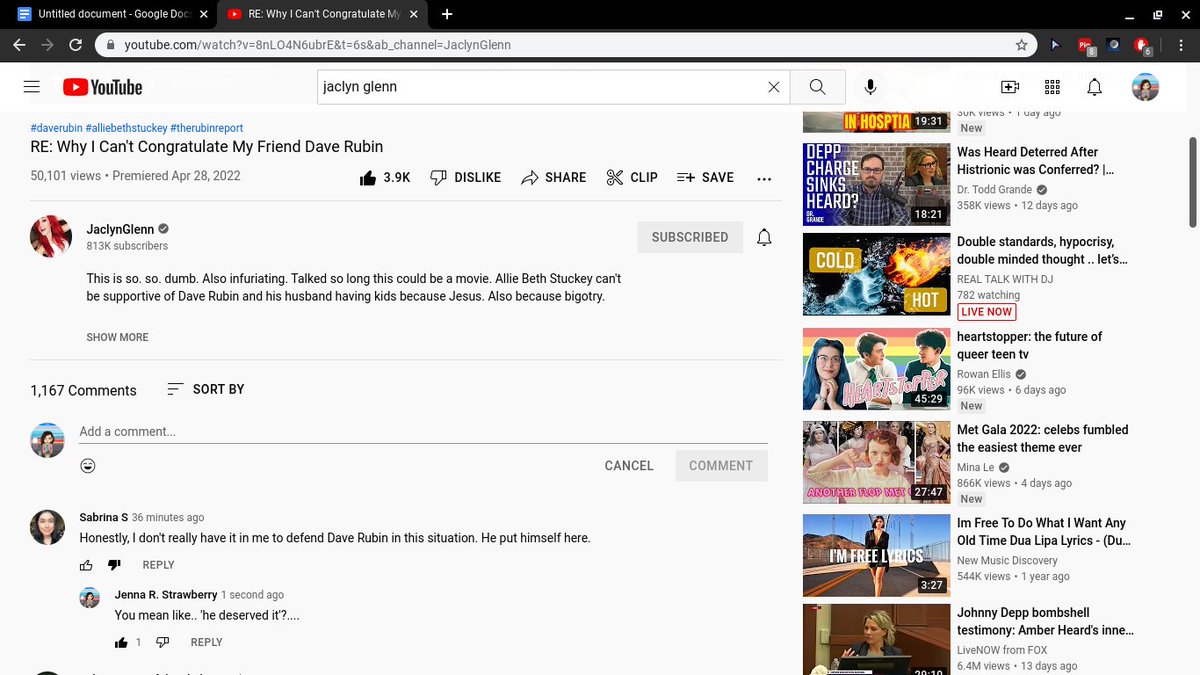Image resolution: width=1200 pixels, height=675 pixels.
Task: Click the magnifier search button
Action: (817, 87)
